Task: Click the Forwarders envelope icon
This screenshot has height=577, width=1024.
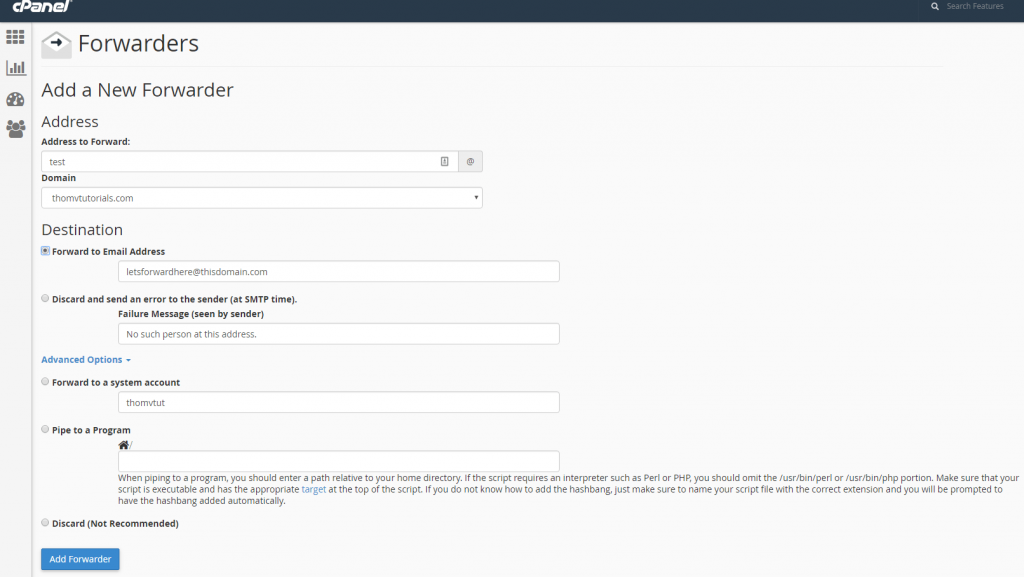Action: click(56, 45)
